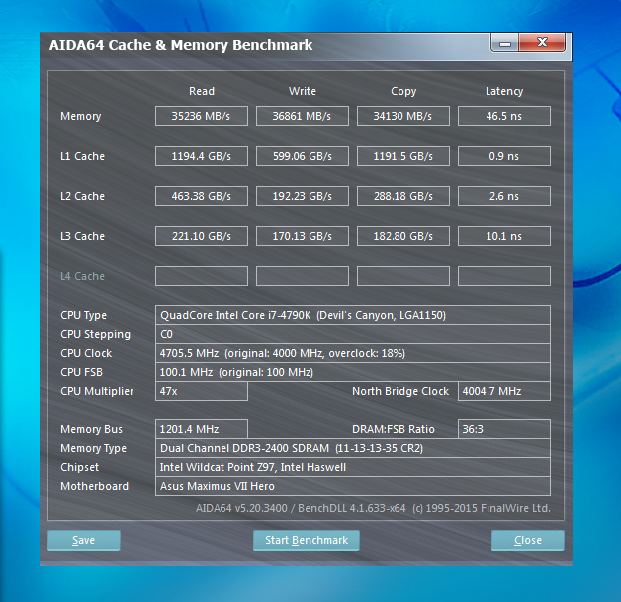
Task: Select the Memory Read value 35236 MB/s
Action: pyautogui.click(x=201, y=116)
